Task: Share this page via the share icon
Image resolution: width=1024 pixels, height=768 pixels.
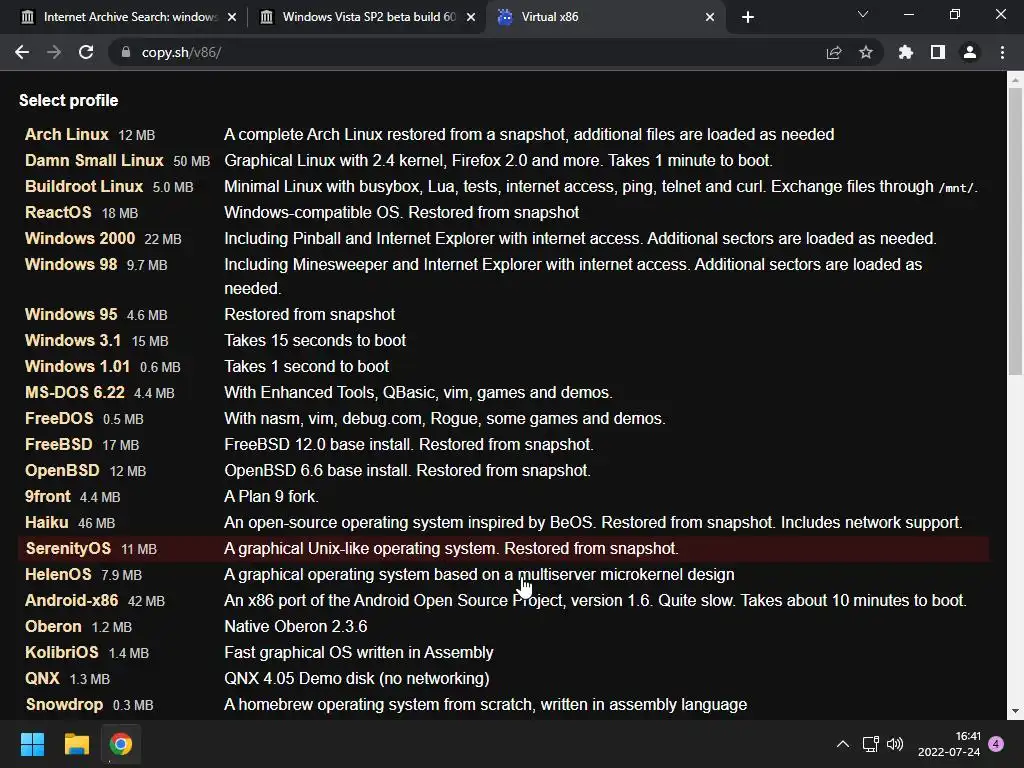Action: point(834,52)
